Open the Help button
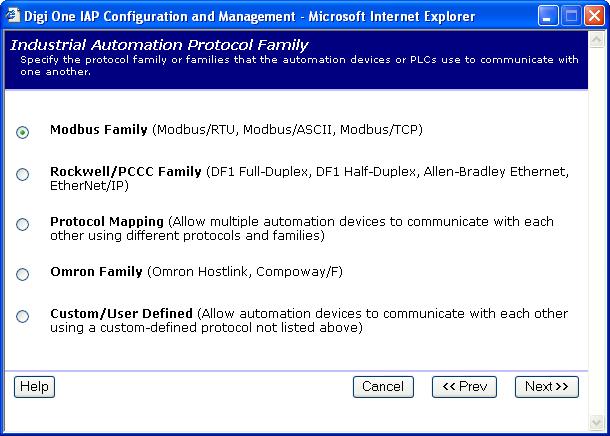This screenshot has height=436, width=610. click(x=34, y=387)
